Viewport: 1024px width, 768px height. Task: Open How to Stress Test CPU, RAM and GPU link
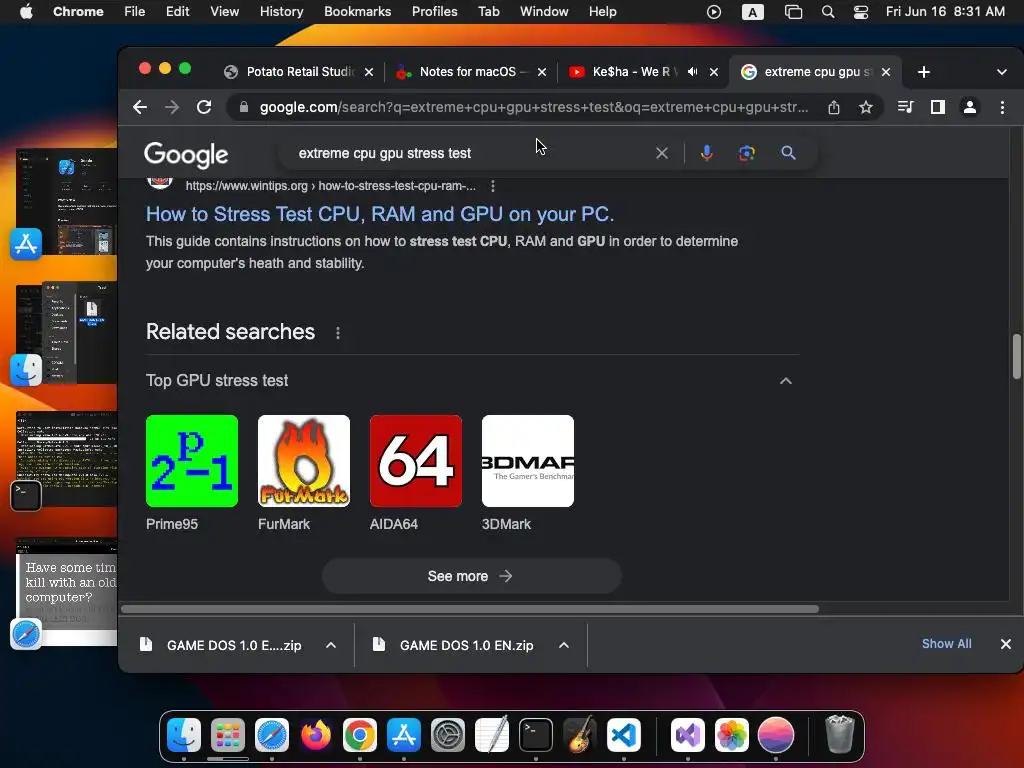(x=379, y=214)
